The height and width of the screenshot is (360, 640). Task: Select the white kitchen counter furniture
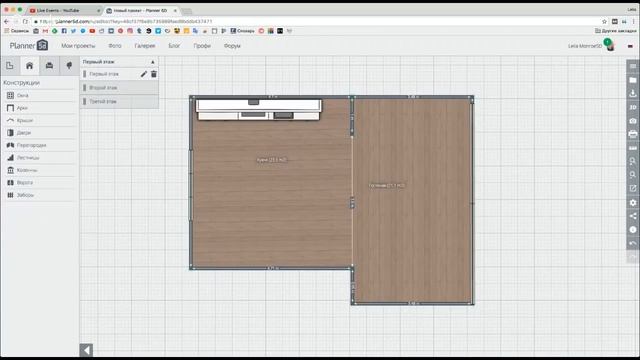[x=258, y=110]
